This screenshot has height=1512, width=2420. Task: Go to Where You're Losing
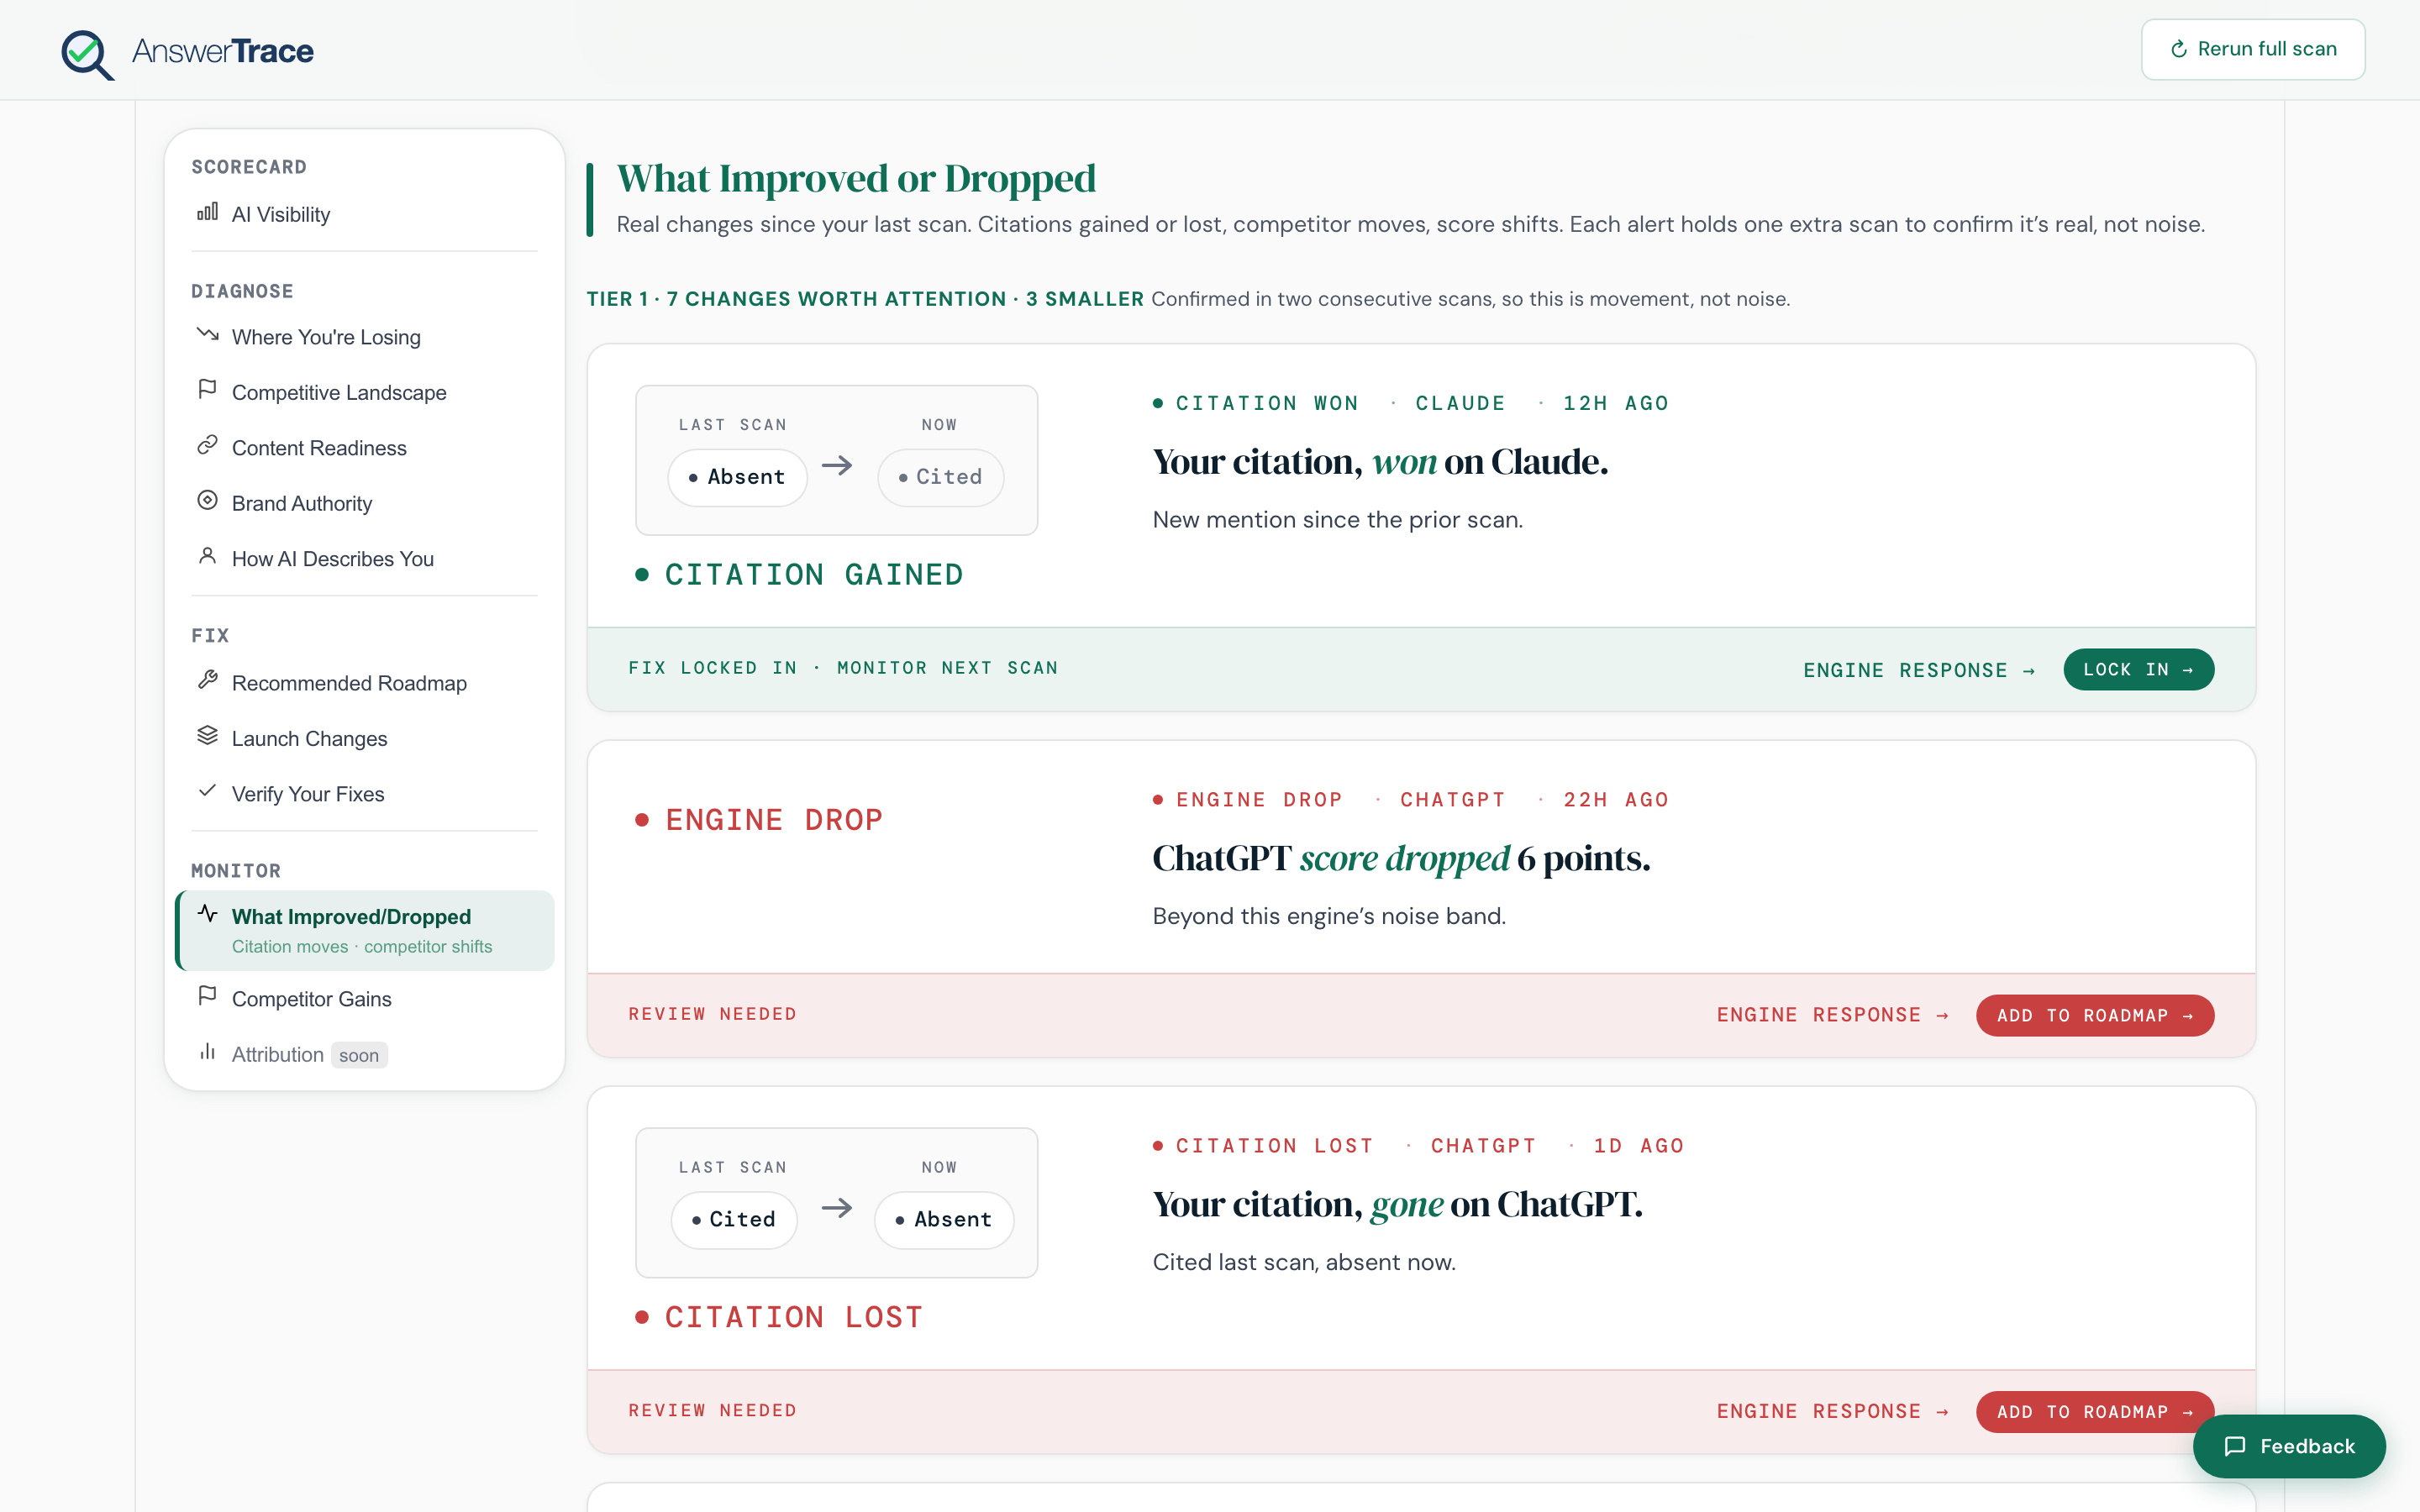coord(364,337)
